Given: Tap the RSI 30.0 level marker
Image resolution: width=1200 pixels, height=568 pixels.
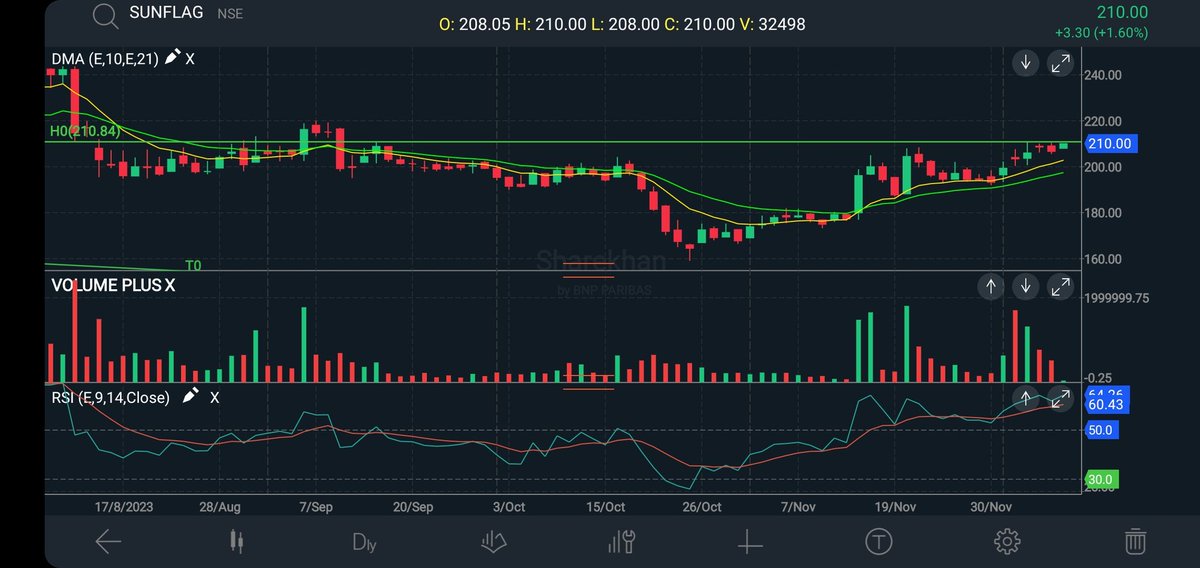Looking at the screenshot, I should coord(1100,480).
